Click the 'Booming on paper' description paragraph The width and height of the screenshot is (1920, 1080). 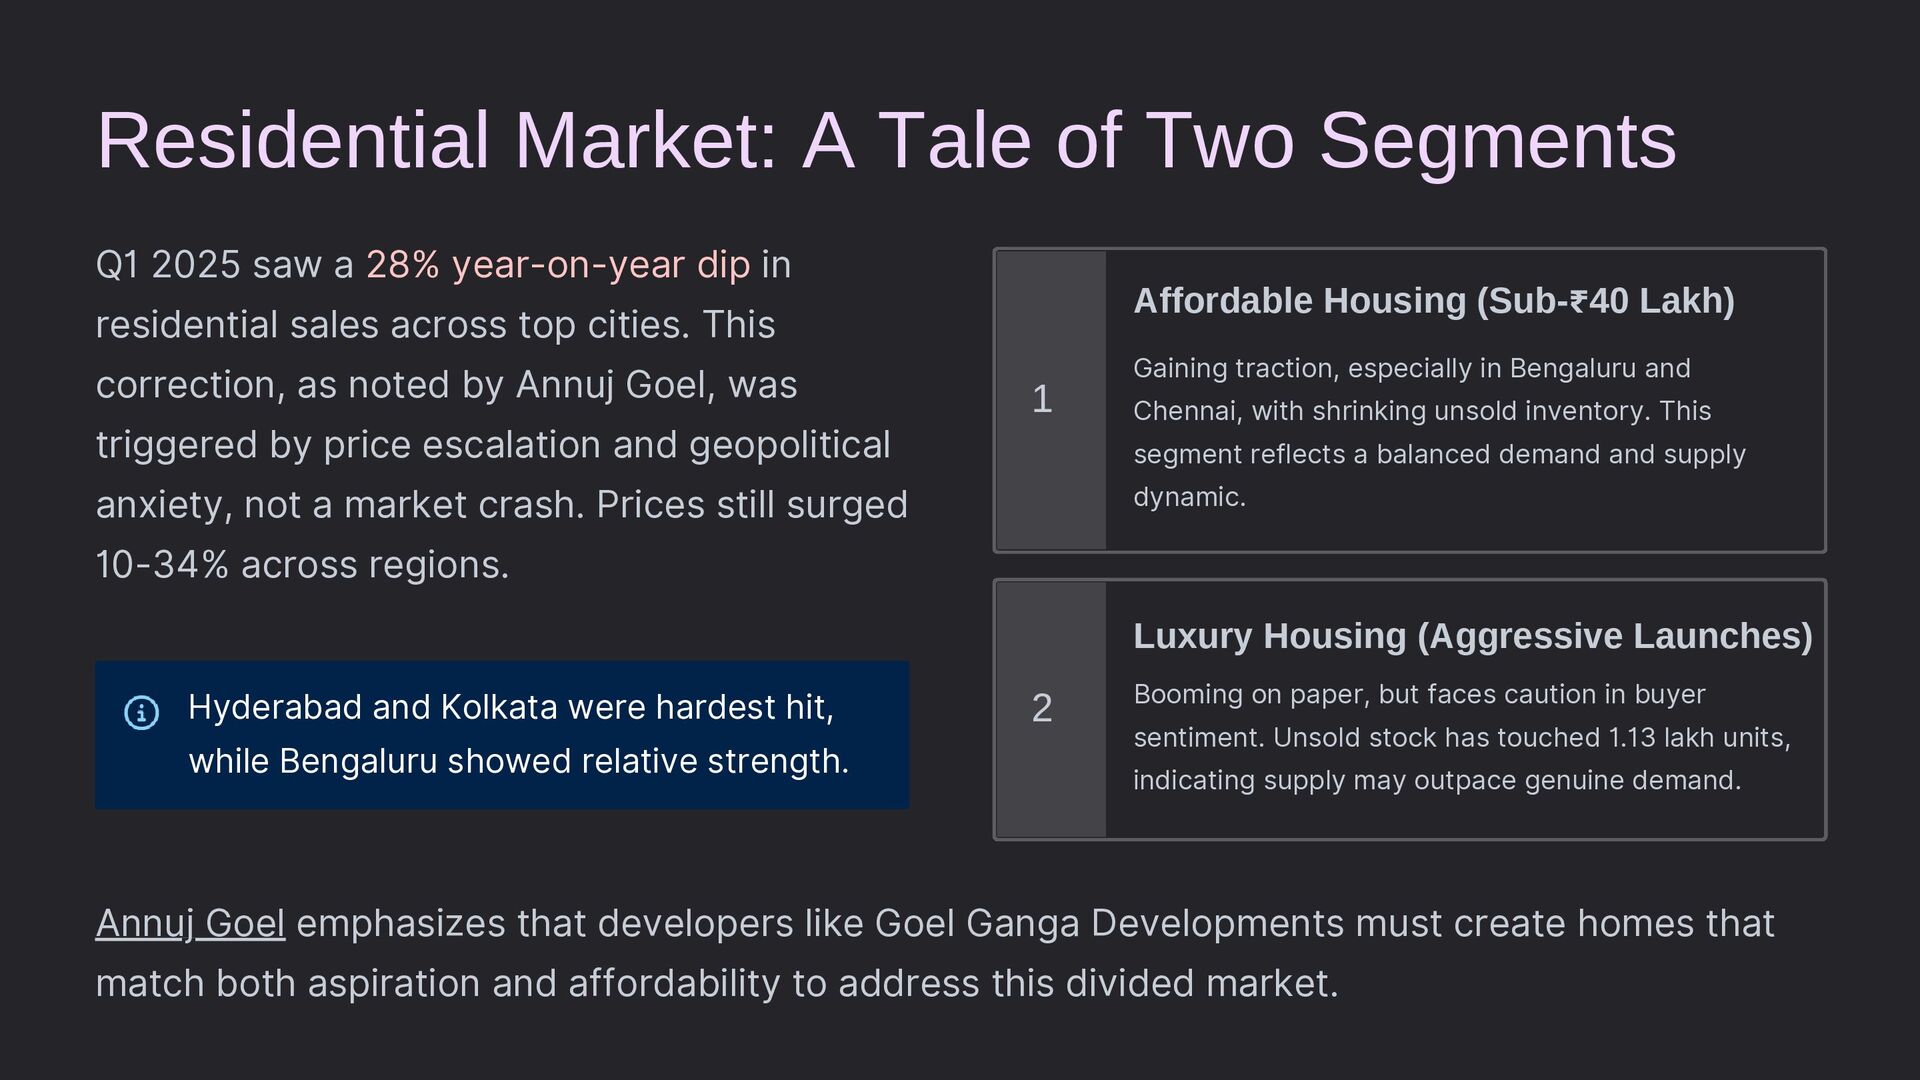pos(1461,737)
